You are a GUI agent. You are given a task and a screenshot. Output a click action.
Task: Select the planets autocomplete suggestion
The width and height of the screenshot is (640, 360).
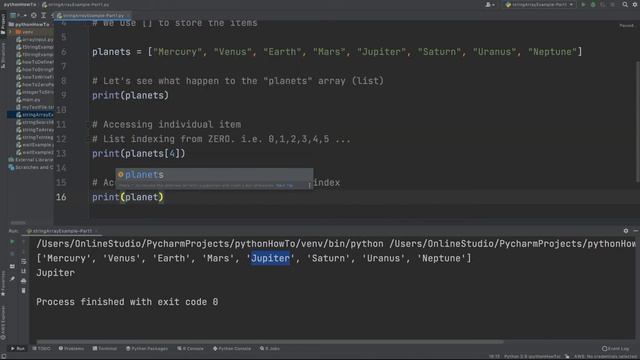pos(214,174)
